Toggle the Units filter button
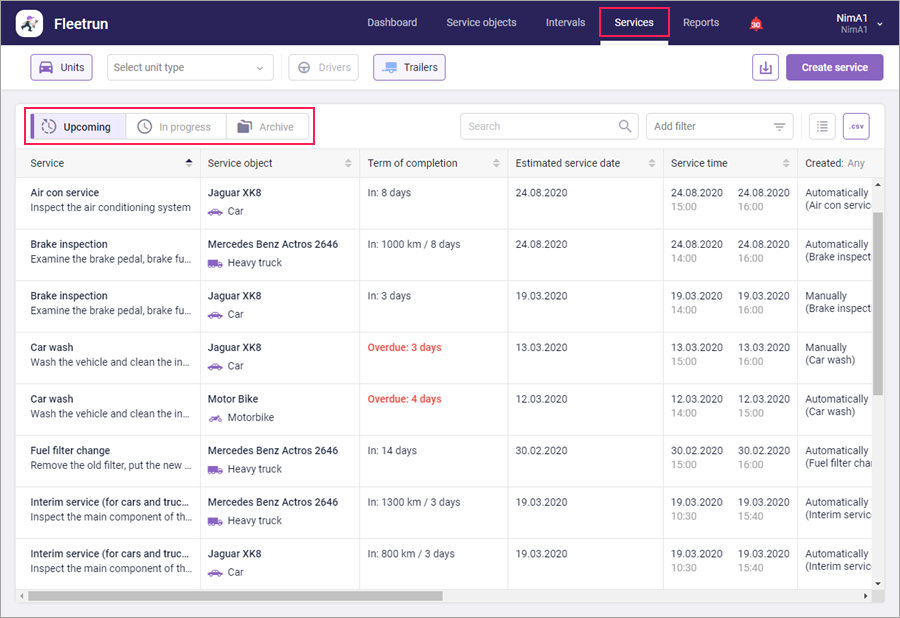Image resolution: width=900 pixels, height=618 pixels. pyautogui.click(x=61, y=68)
